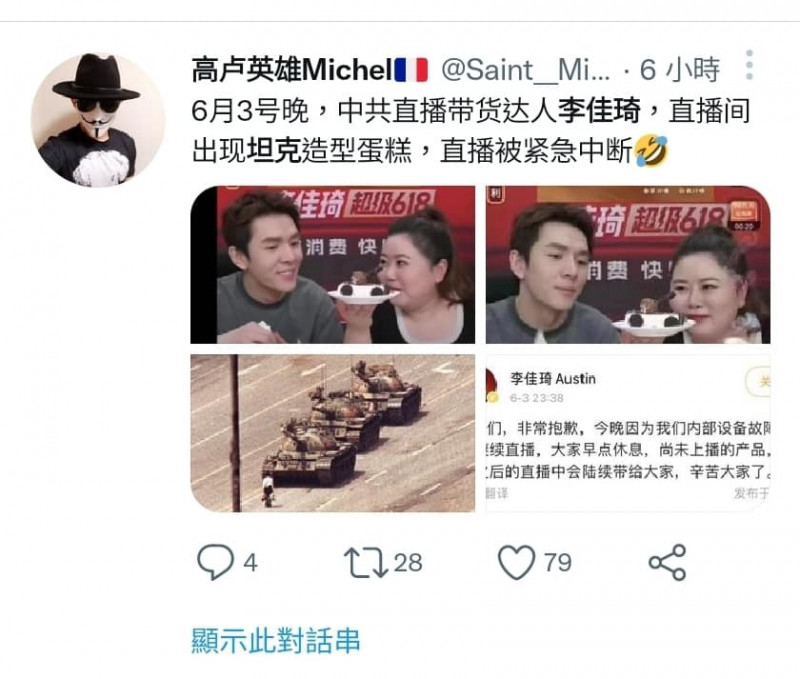Open the reply comment icon
Image resolution: width=800 pixels, height=679 pixels.
point(215,562)
